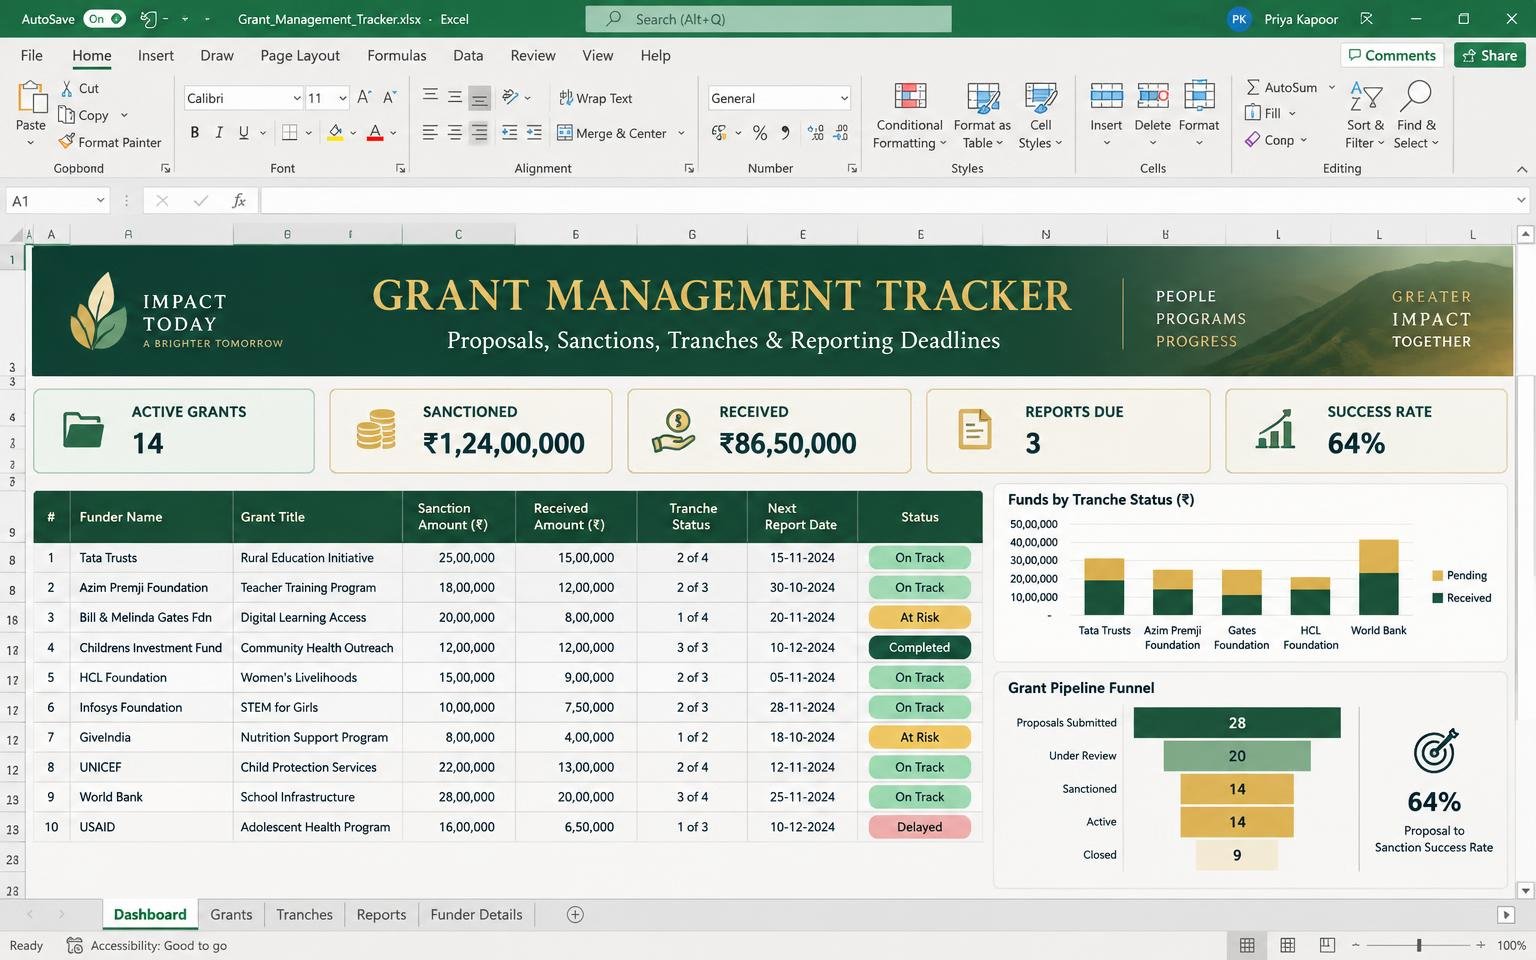The height and width of the screenshot is (960, 1536).
Task: Open the Review ribbon tab
Action: tap(533, 55)
